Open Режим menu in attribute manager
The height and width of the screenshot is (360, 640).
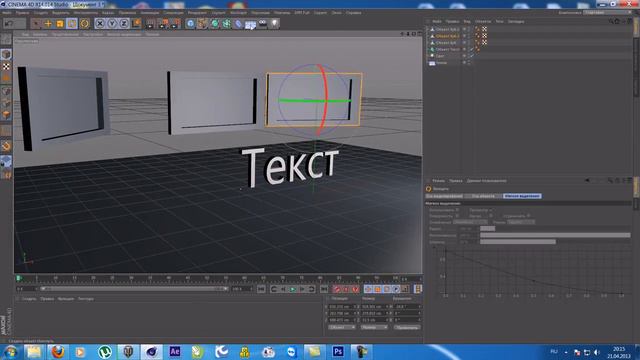click(438, 180)
